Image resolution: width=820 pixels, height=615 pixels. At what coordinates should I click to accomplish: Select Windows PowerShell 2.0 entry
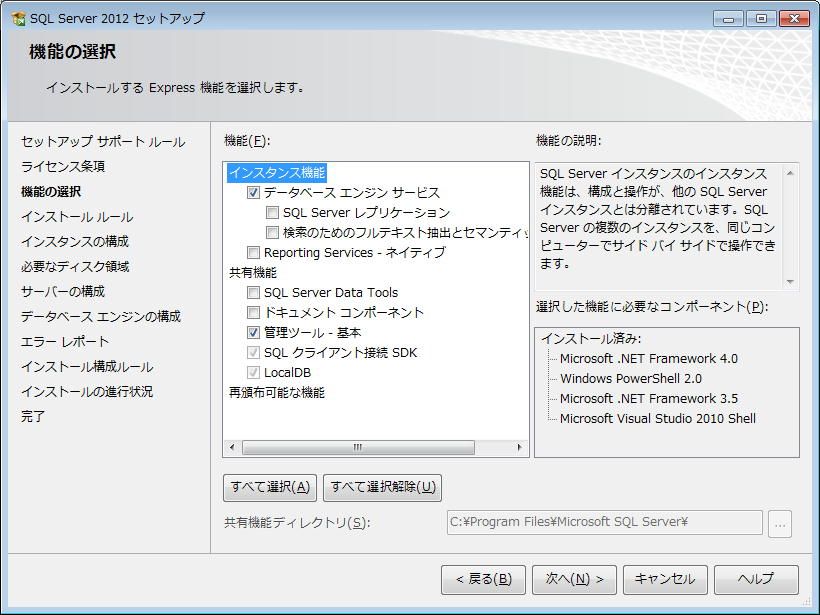coord(631,379)
